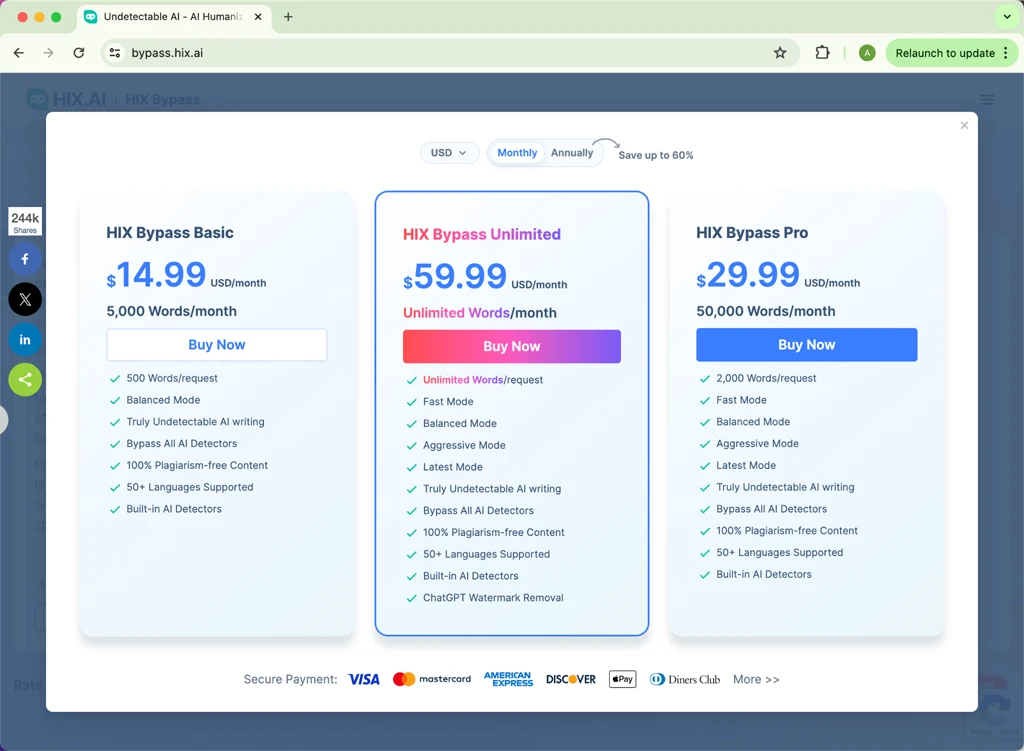1024x751 pixels.
Task: Click the Visa payment logo
Action: click(x=364, y=679)
